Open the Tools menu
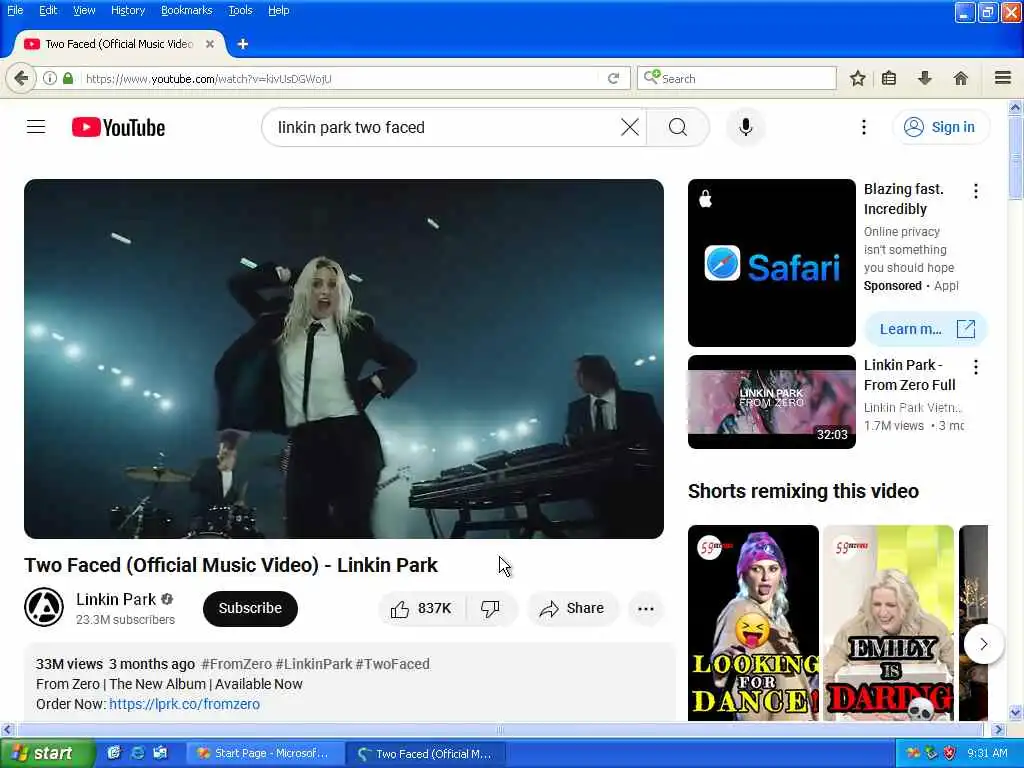The height and width of the screenshot is (768, 1024). 240,10
